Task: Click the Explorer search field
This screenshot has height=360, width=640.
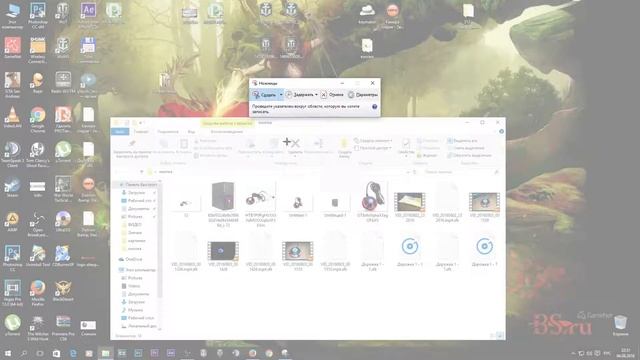Action: coord(461,172)
